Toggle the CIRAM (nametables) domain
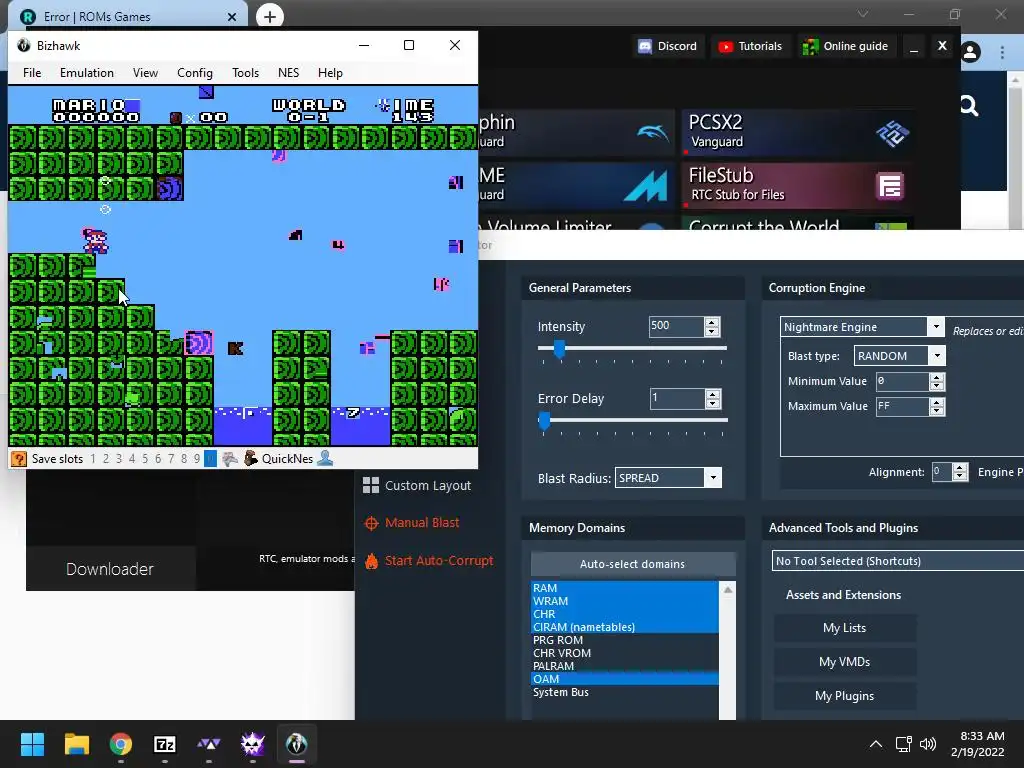Viewport: 1024px width, 768px height. [x=625, y=627]
